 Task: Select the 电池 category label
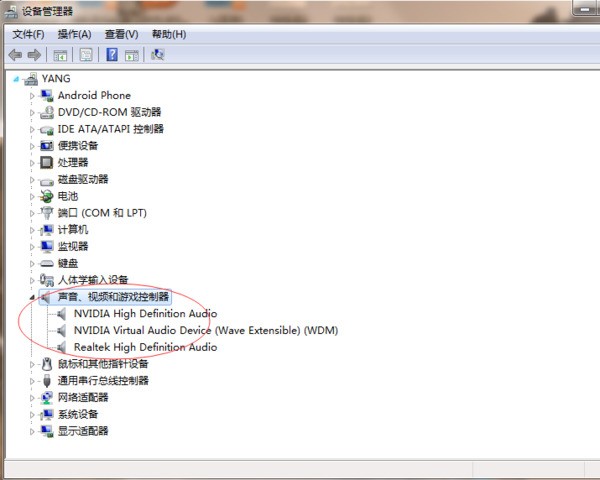pyautogui.click(x=68, y=196)
